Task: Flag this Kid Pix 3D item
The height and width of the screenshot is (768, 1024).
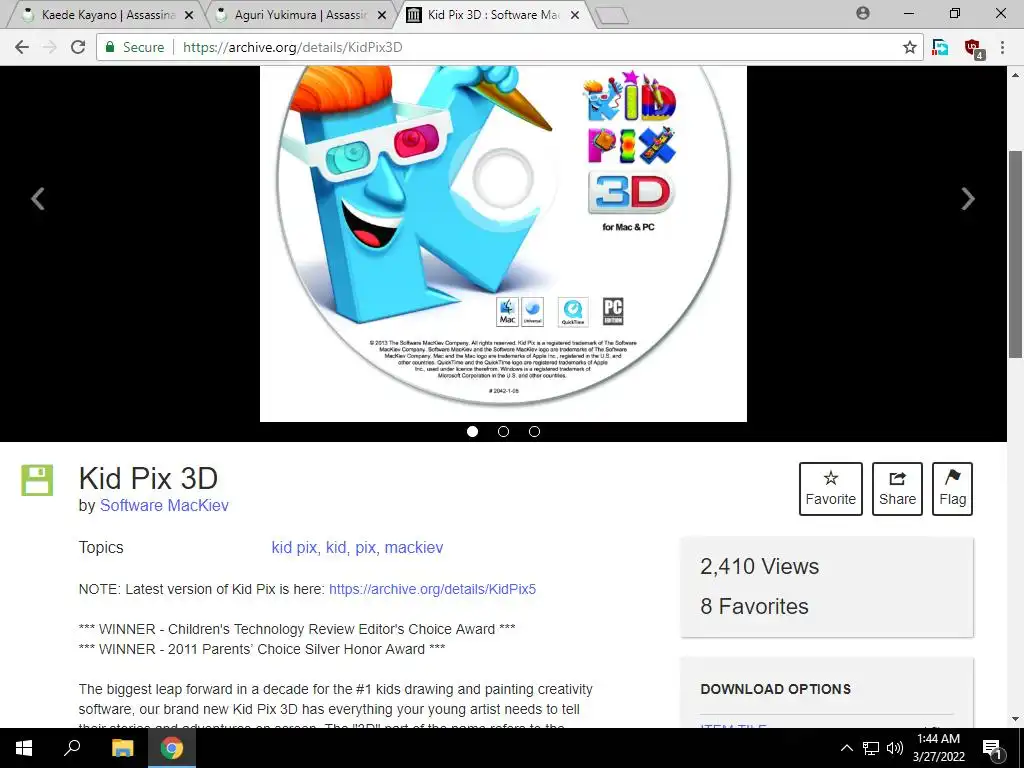Action: tap(952, 488)
